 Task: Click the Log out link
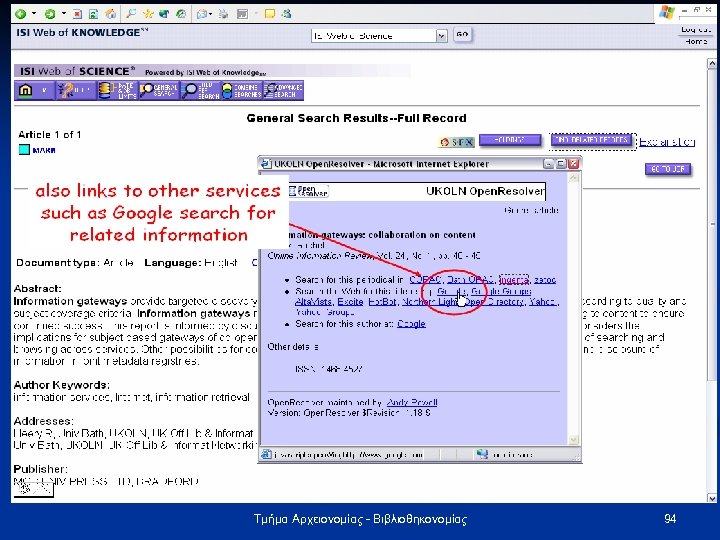pyautogui.click(x=695, y=29)
